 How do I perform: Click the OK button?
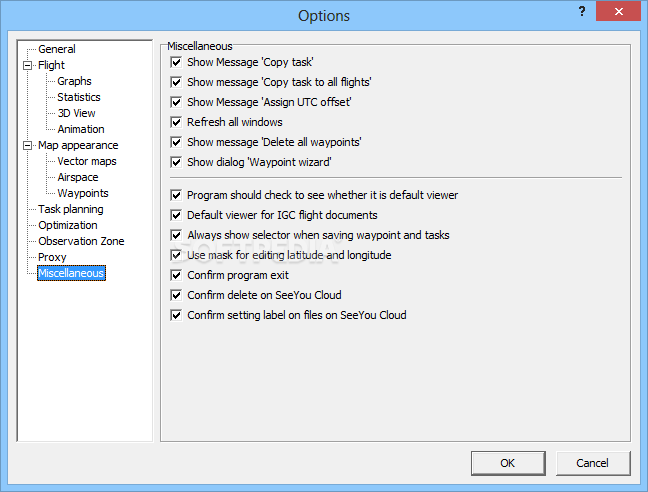(x=508, y=463)
